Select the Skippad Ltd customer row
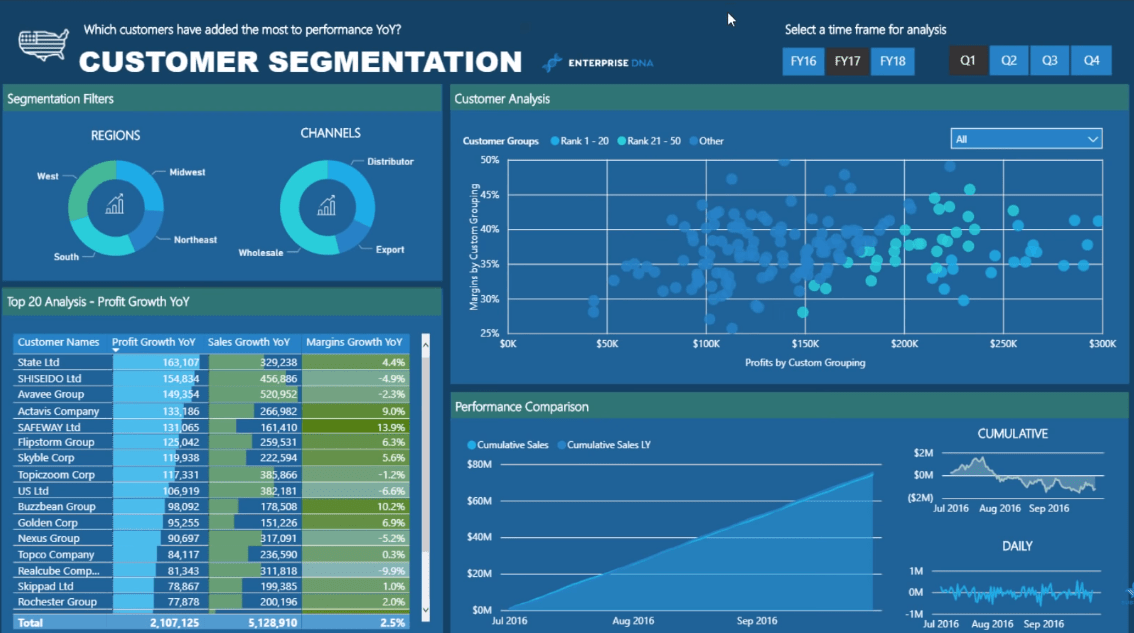The height and width of the screenshot is (633, 1134). point(211,586)
